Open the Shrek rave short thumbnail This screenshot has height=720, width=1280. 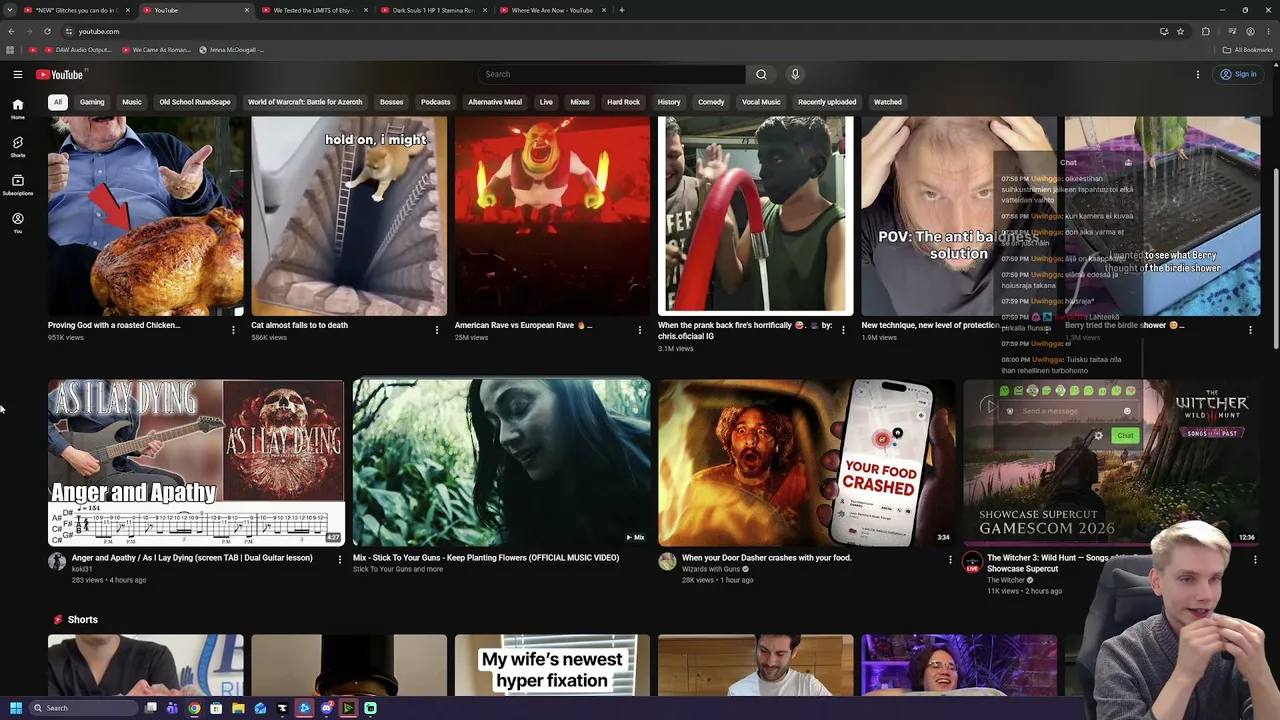coord(552,216)
